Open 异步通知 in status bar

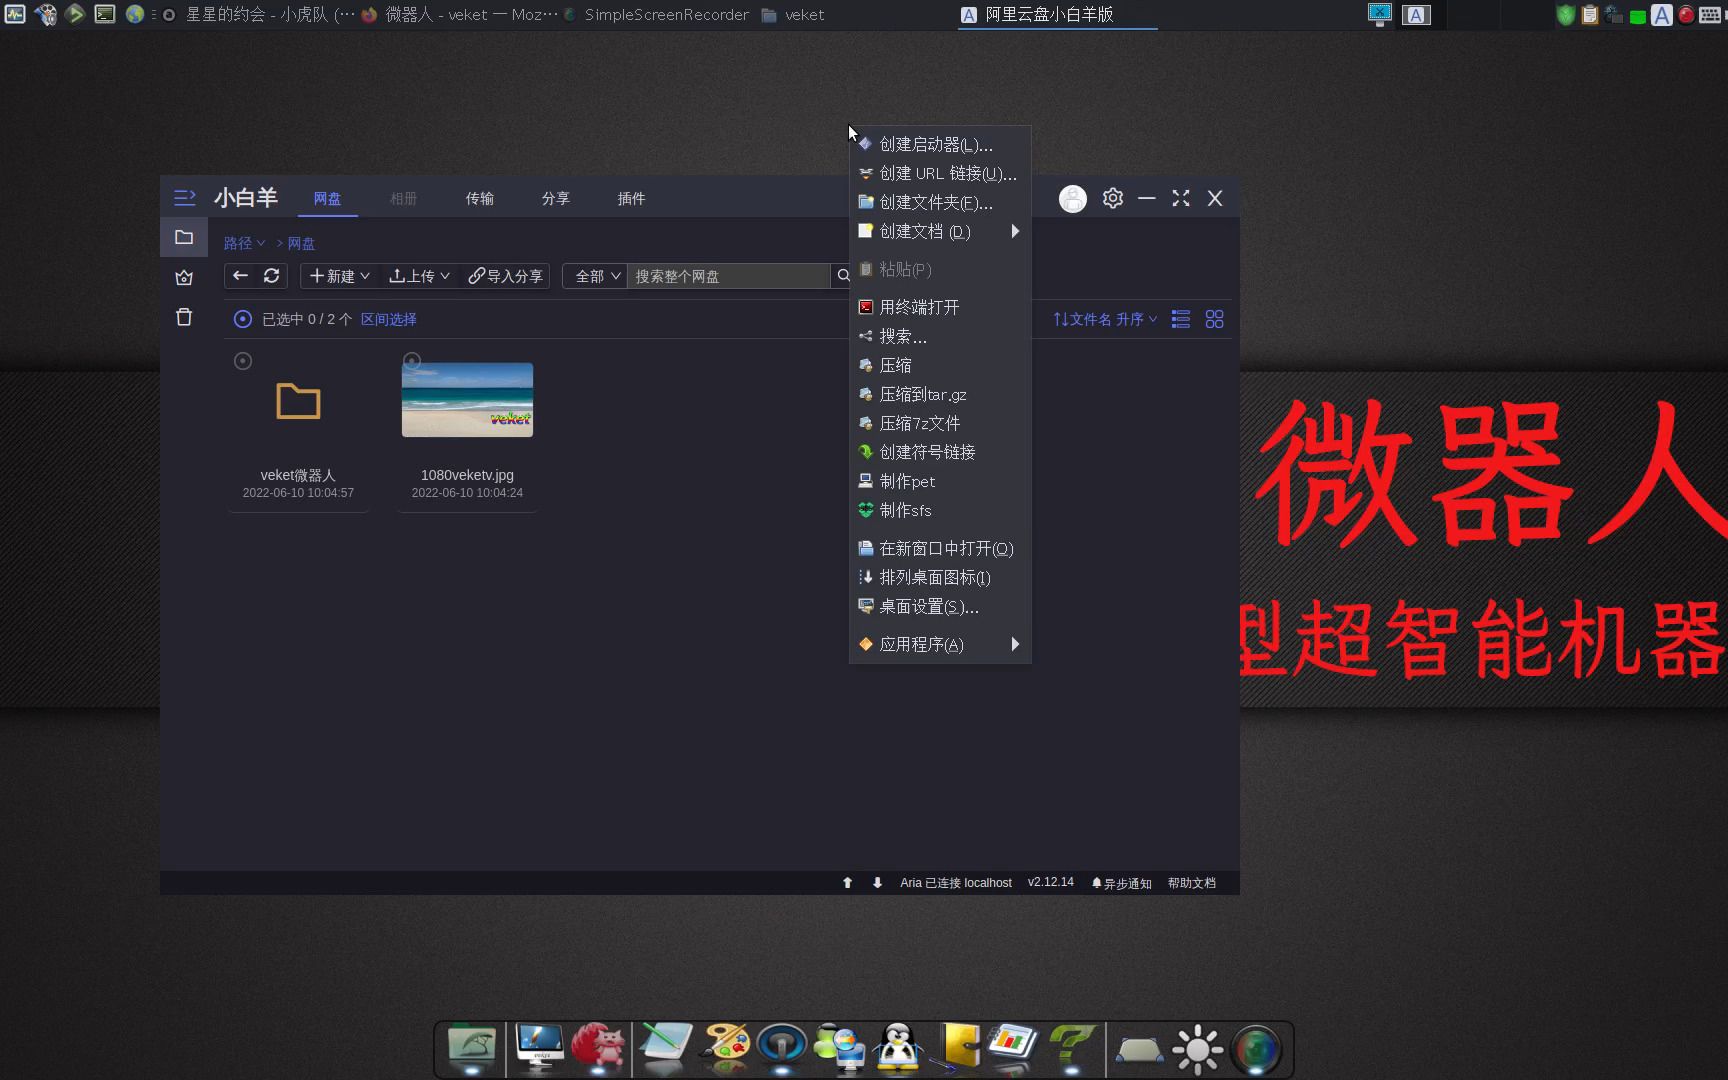click(x=1122, y=883)
